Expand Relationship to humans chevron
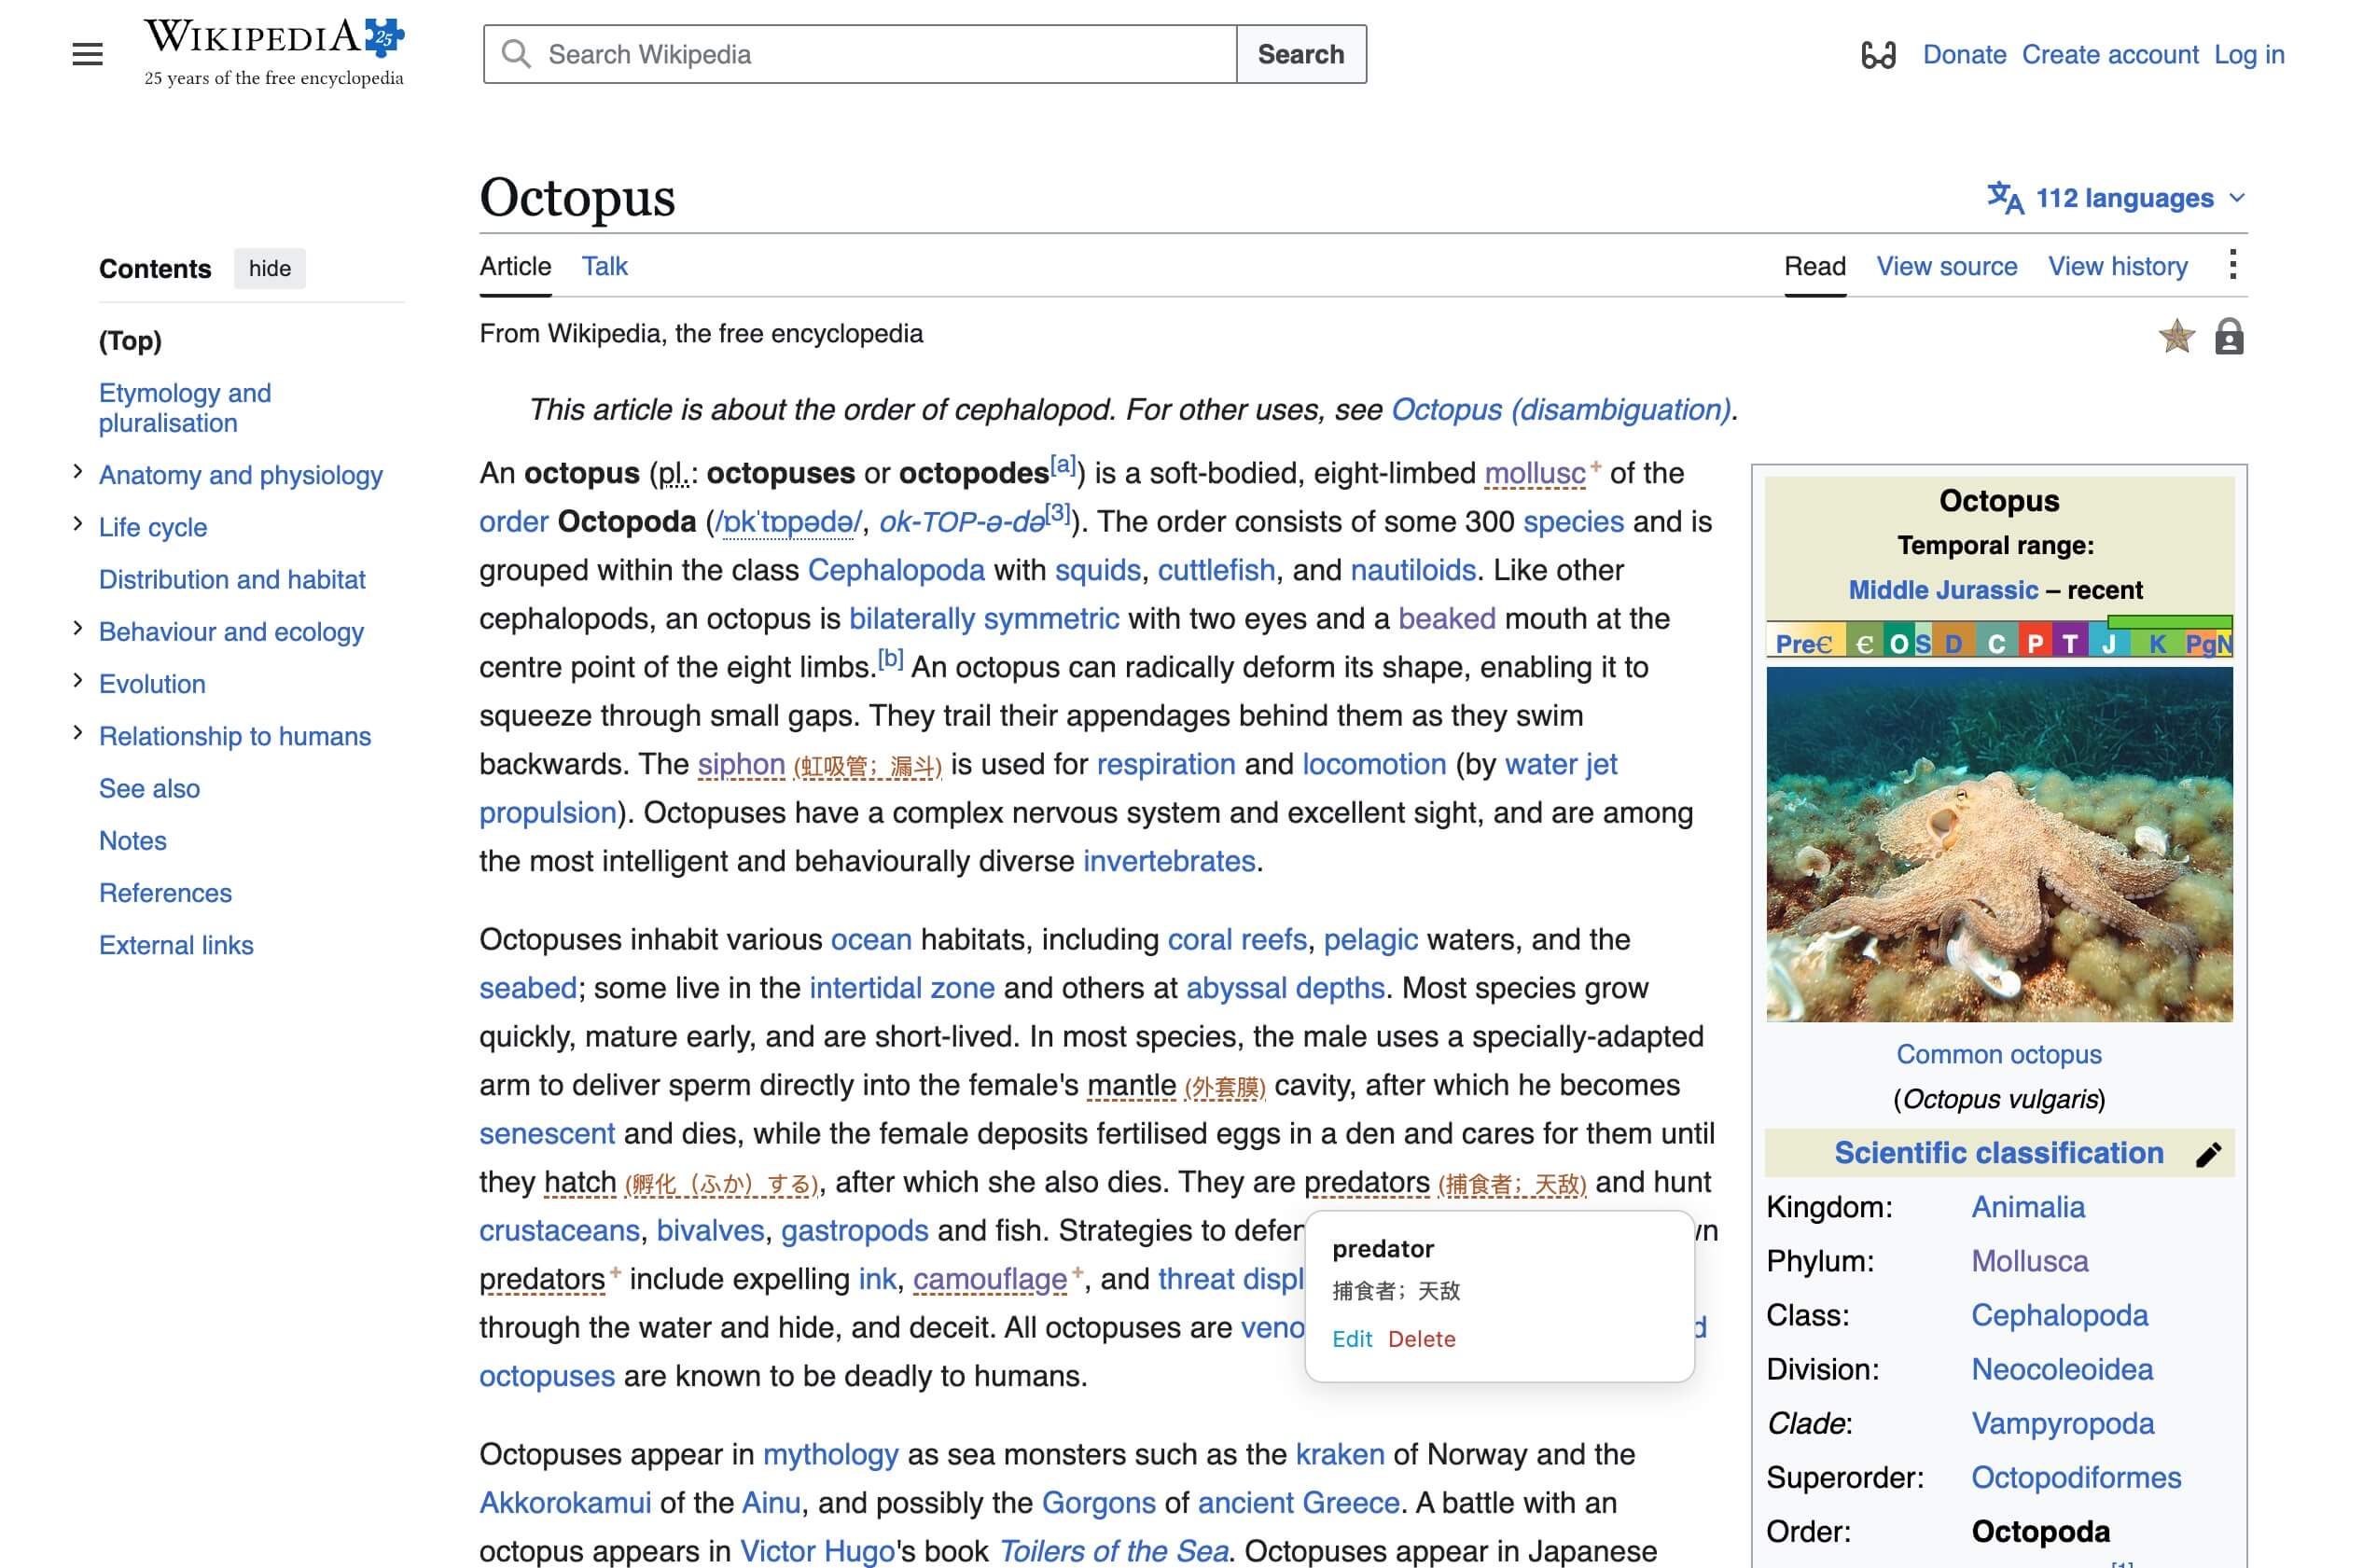2363x1568 pixels. point(78,733)
